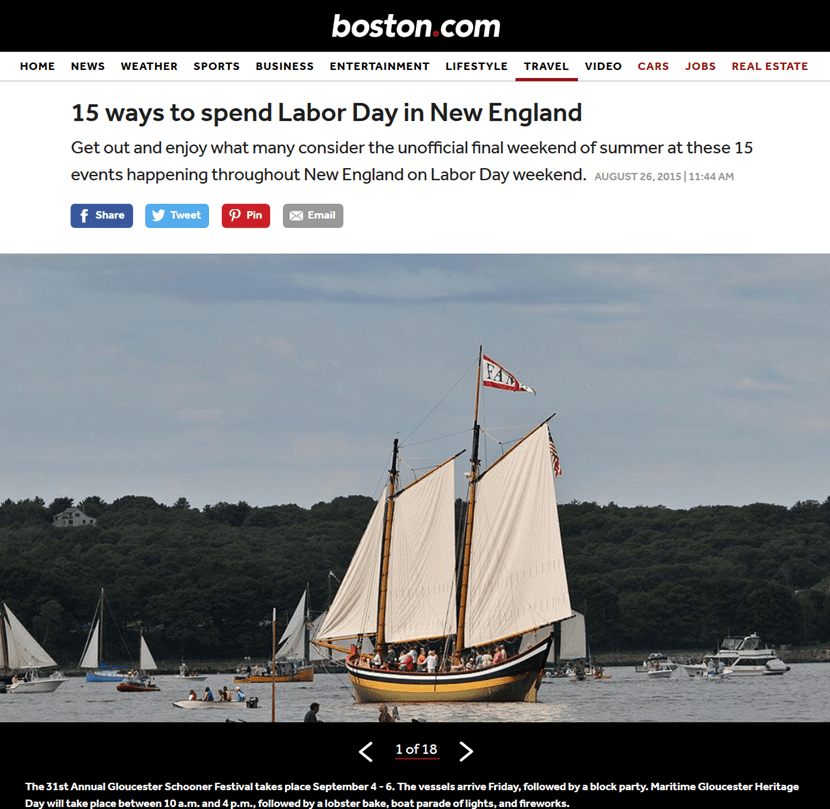Pin the article on Pinterest
830x809 pixels.
(x=246, y=215)
